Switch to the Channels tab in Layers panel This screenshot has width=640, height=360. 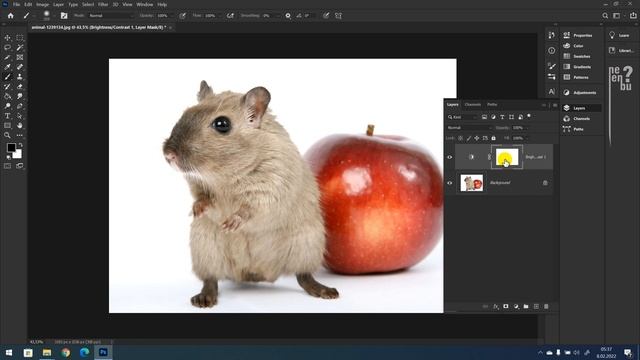[473, 104]
